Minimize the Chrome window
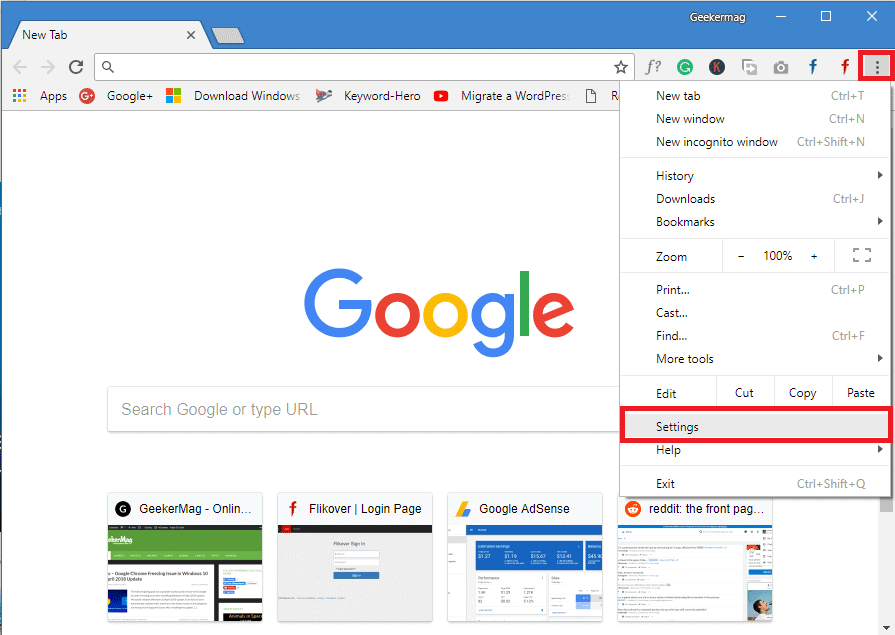Viewport: 895px width, 635px height. 781,17
